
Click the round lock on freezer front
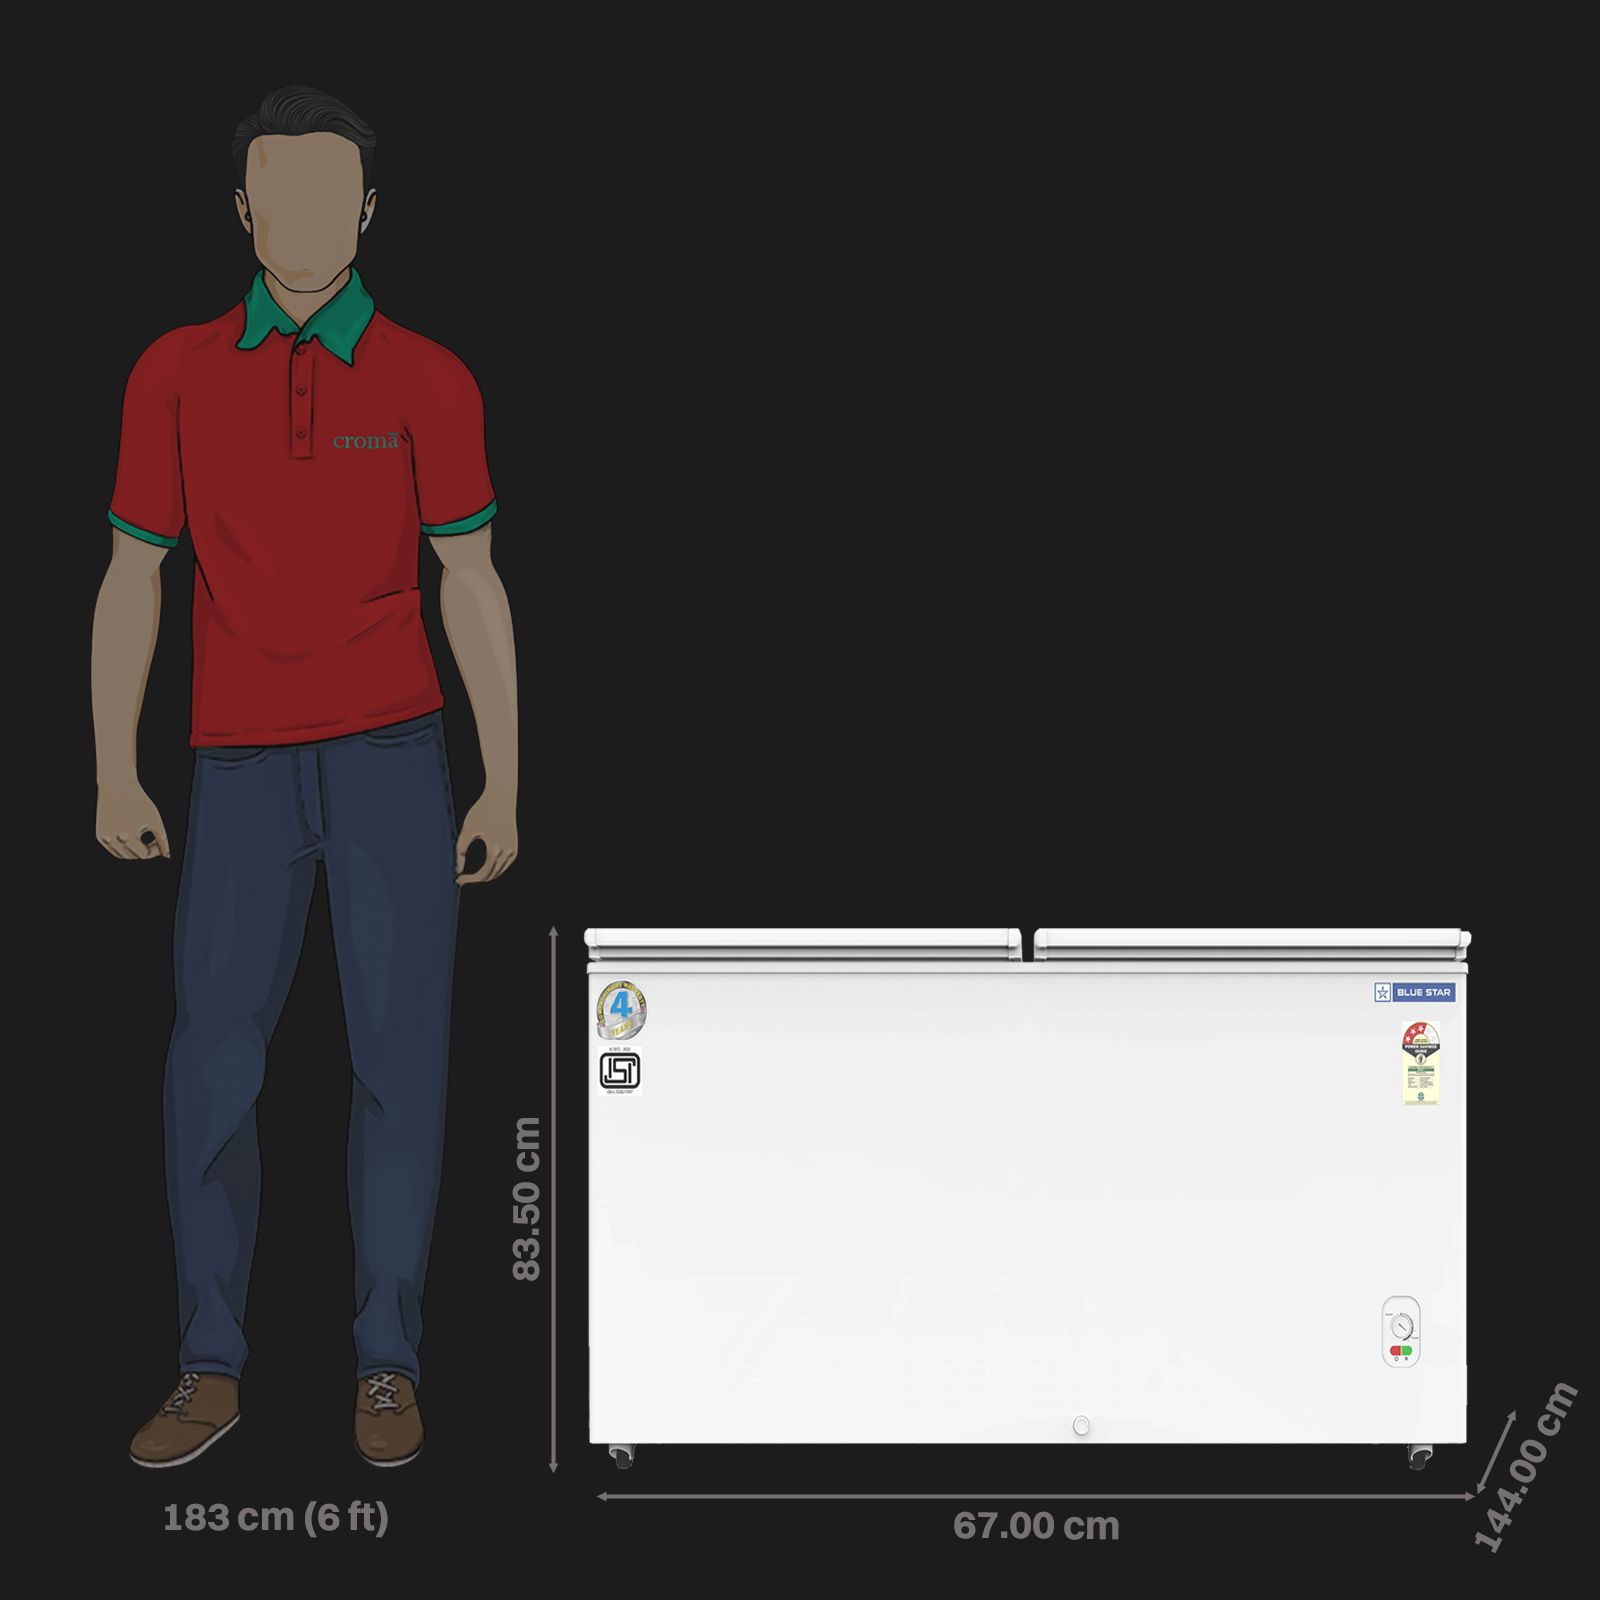click(x=1081, y=1426)
